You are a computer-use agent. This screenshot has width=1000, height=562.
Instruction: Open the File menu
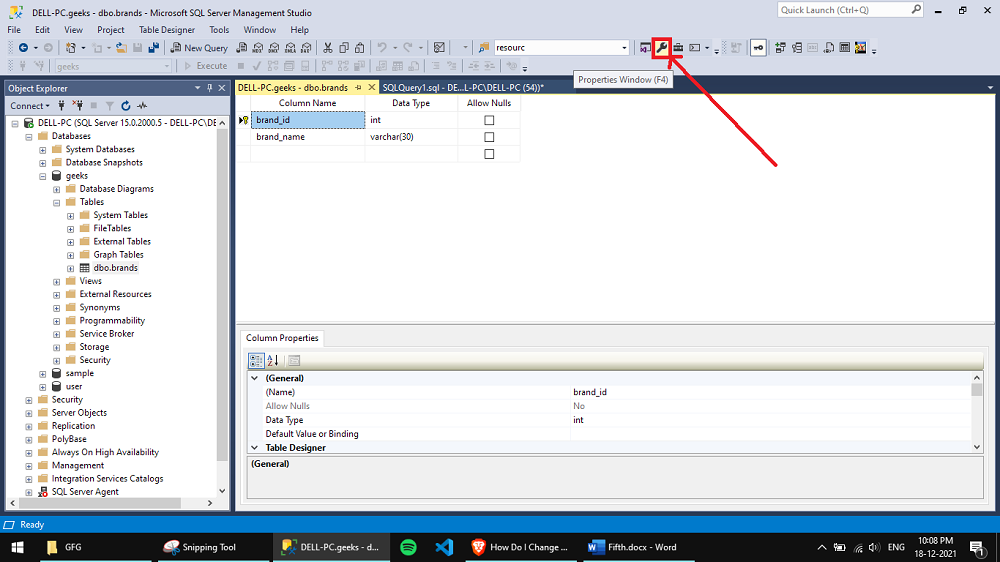14,30
